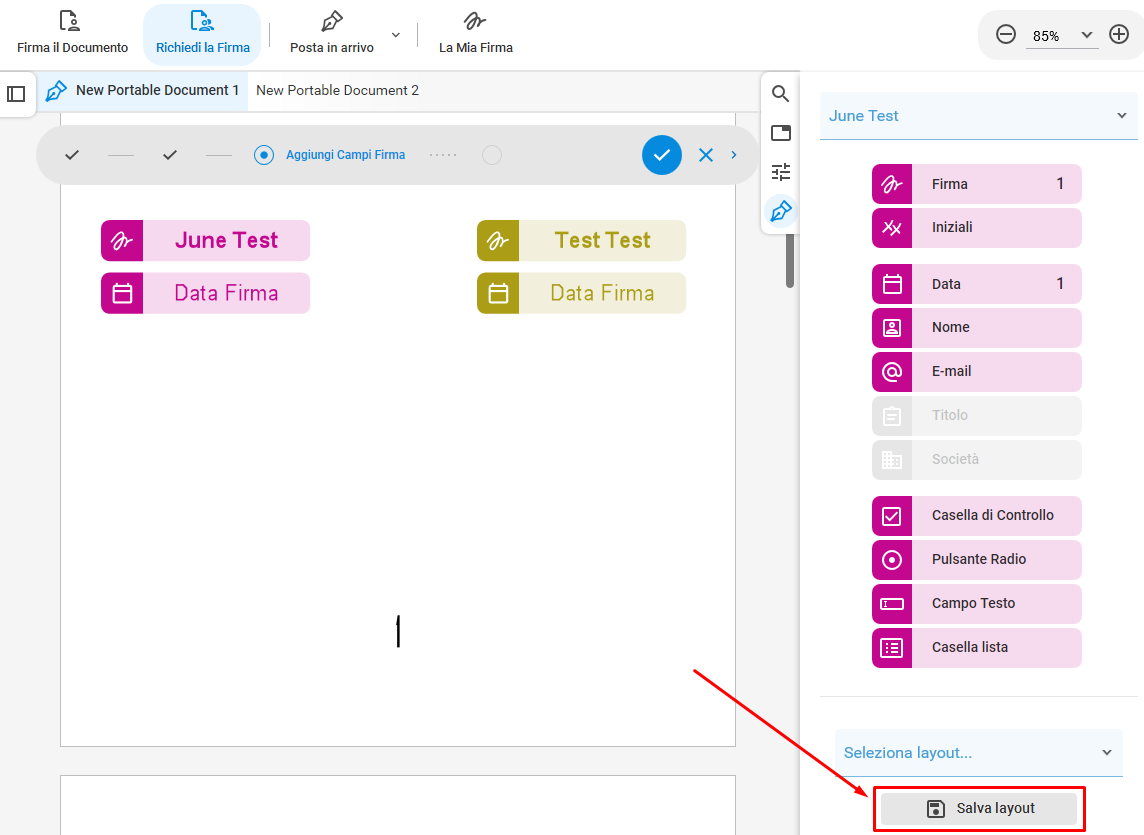Add Casella lista field
This screenshot has height=835, width=1144.
(x=976, y=647)
